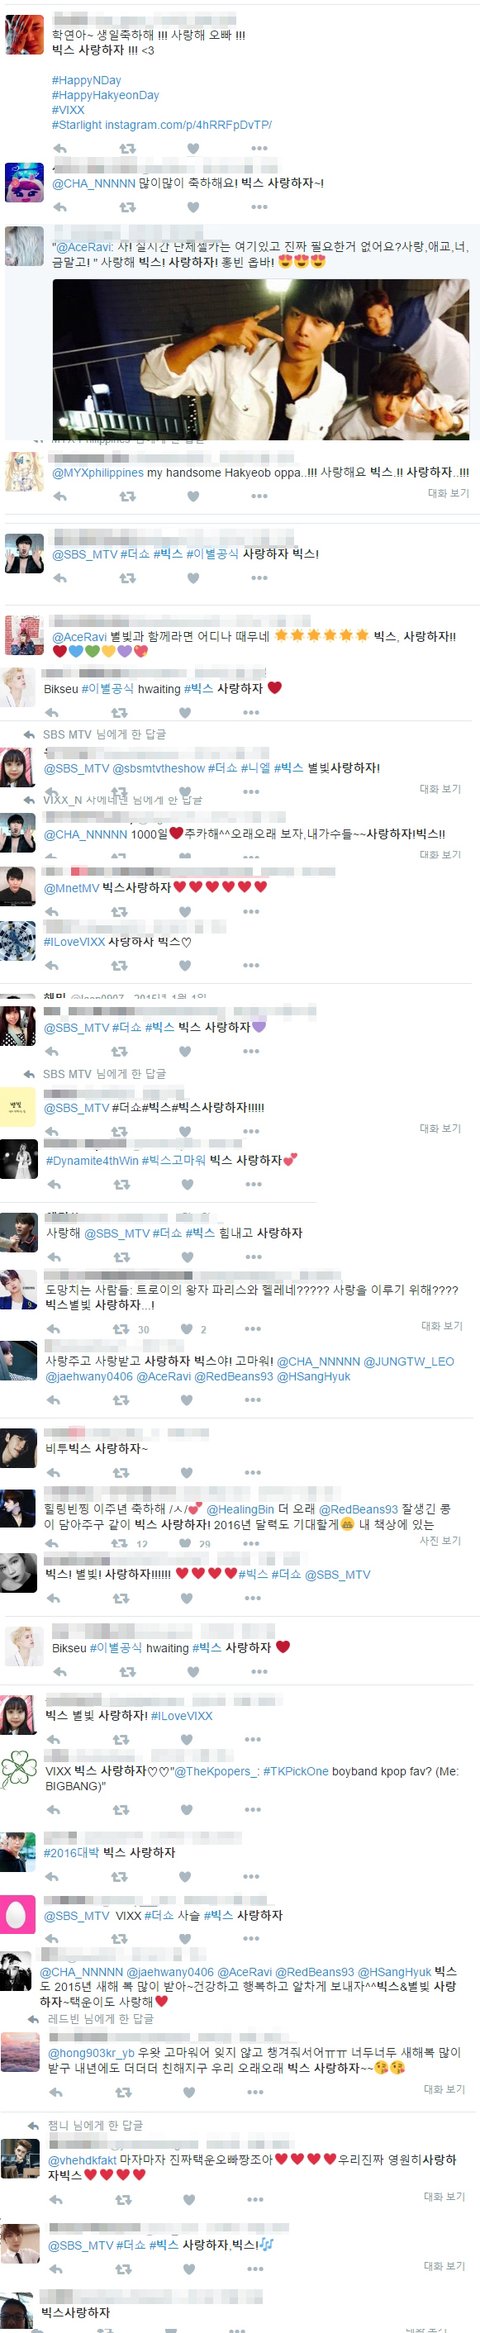Like the '#TKPickOne boyband kpop fav' tweet
This screenshot has height=2333, width=480.
187,1809
